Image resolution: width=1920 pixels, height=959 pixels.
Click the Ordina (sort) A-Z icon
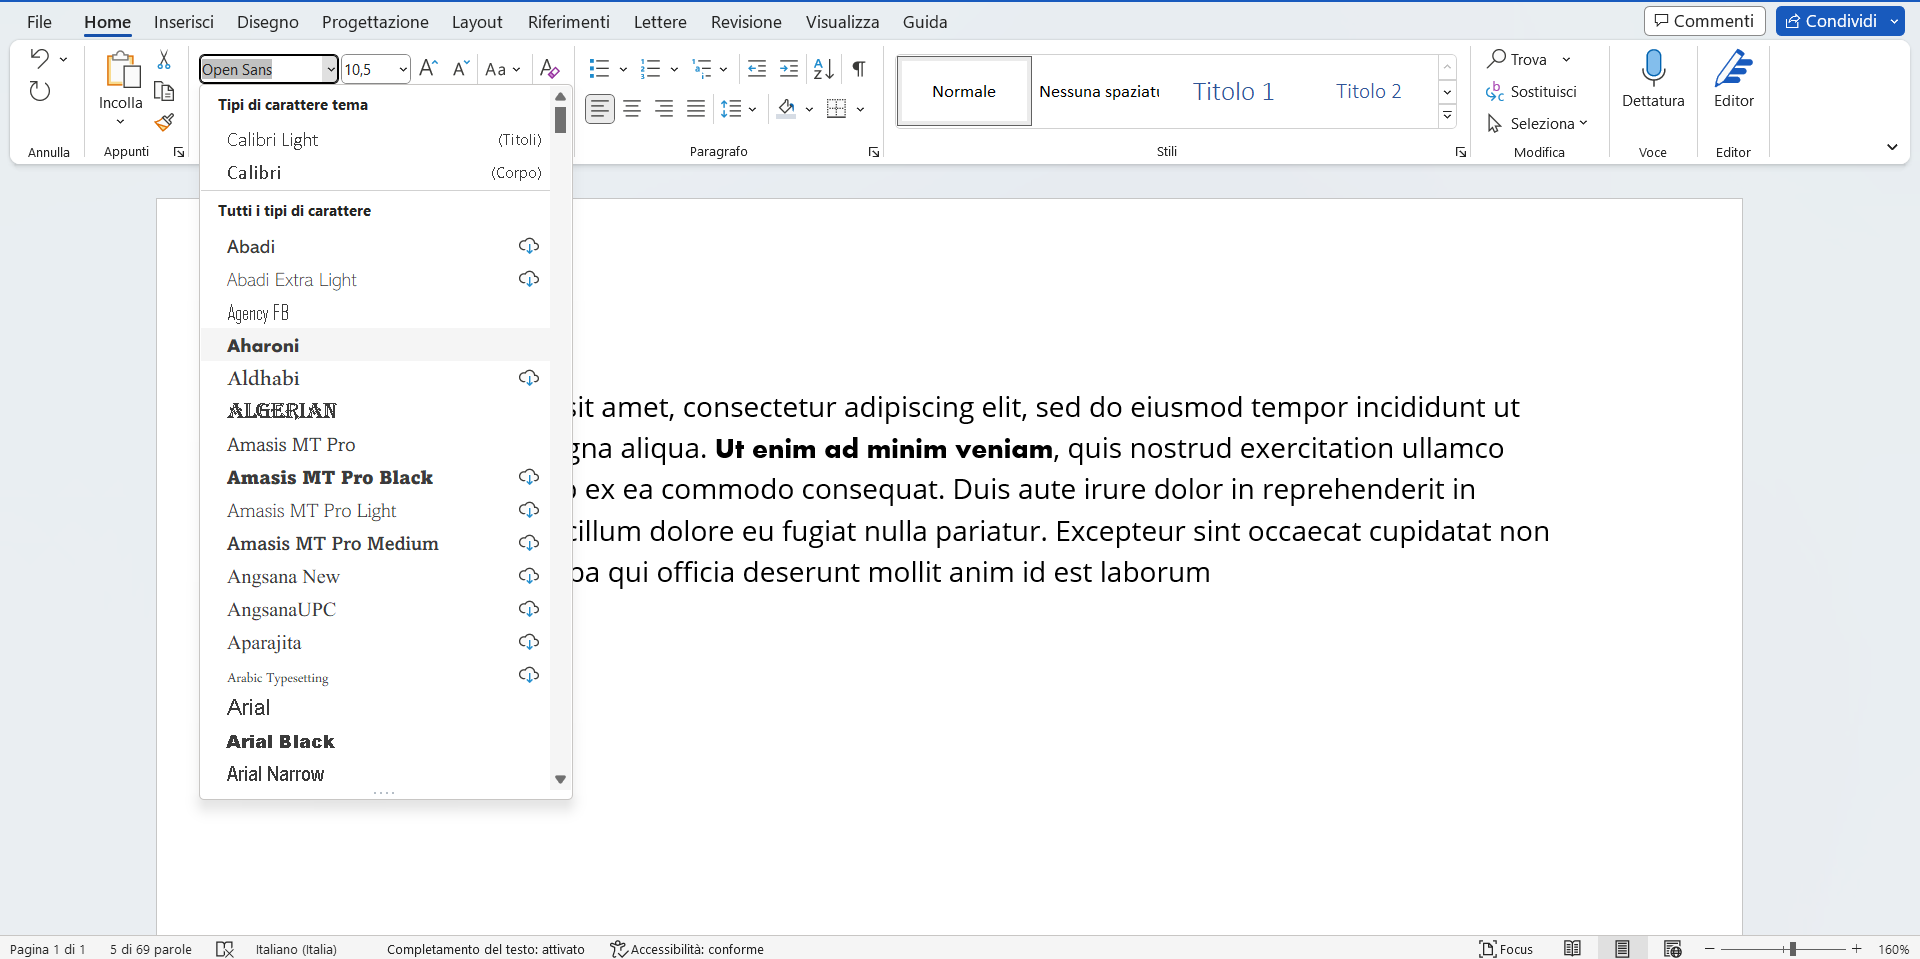(823, 68)
